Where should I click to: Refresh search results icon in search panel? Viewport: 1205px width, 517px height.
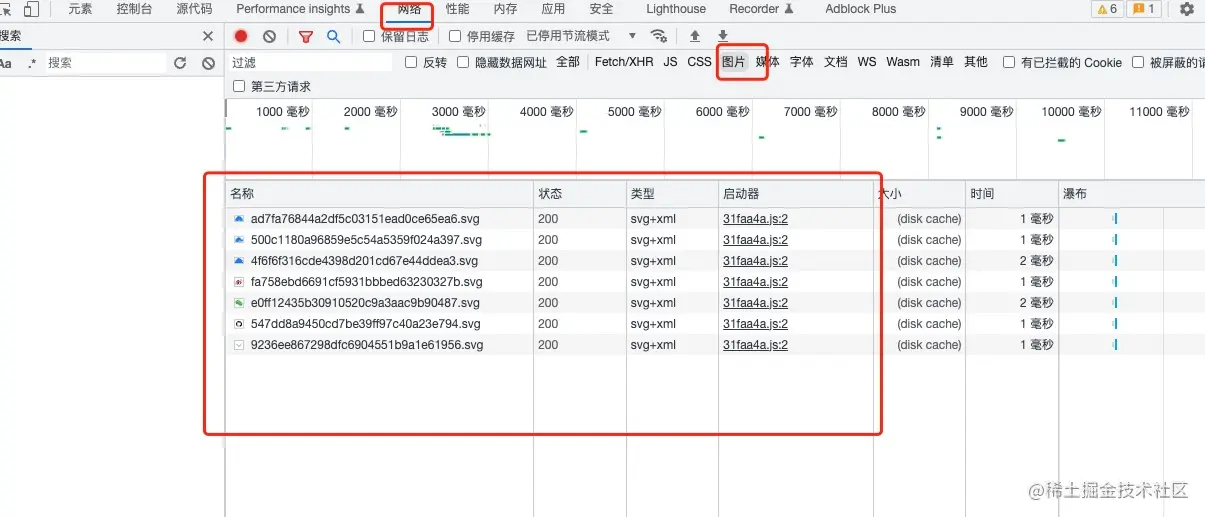(180, 62)
